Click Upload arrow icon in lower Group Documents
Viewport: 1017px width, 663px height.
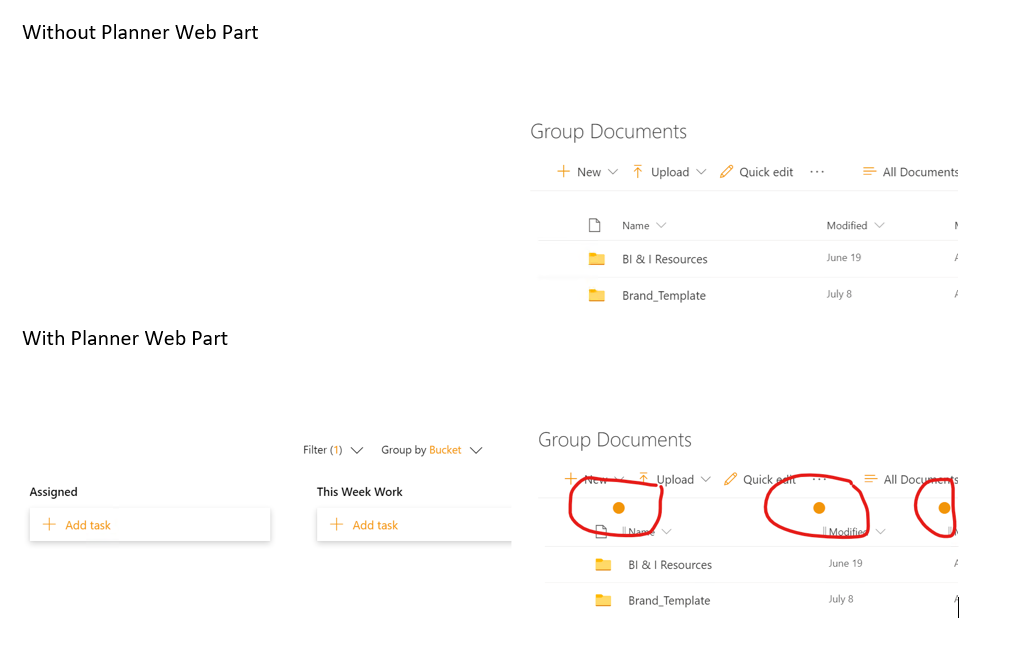[643, 479]
